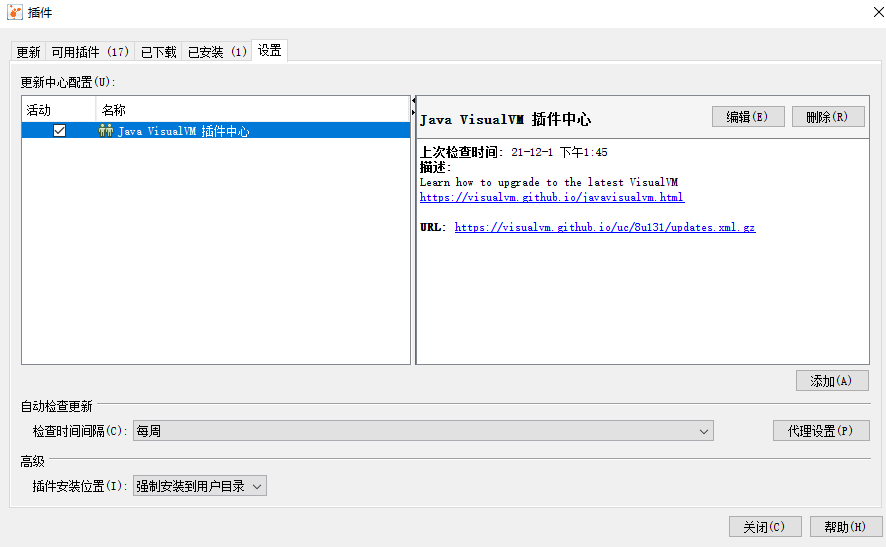Click the 名称 column header
This screenshot has height=547, width=886.
253,110
